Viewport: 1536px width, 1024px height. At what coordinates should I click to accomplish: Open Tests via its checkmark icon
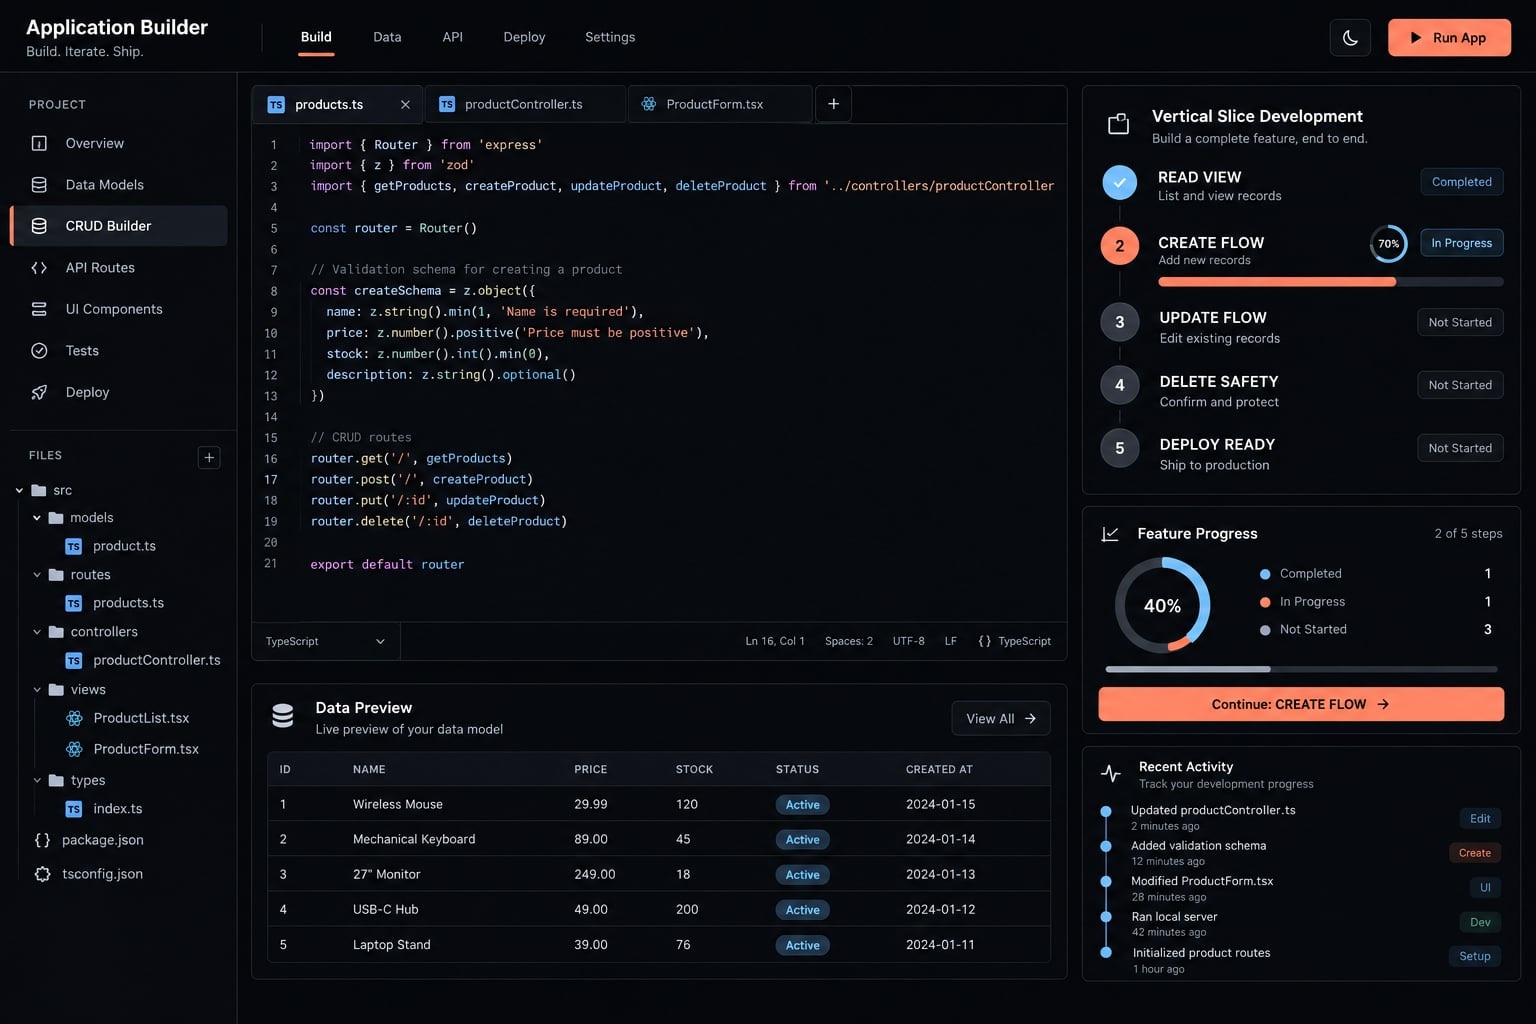(x=39, y=351)
